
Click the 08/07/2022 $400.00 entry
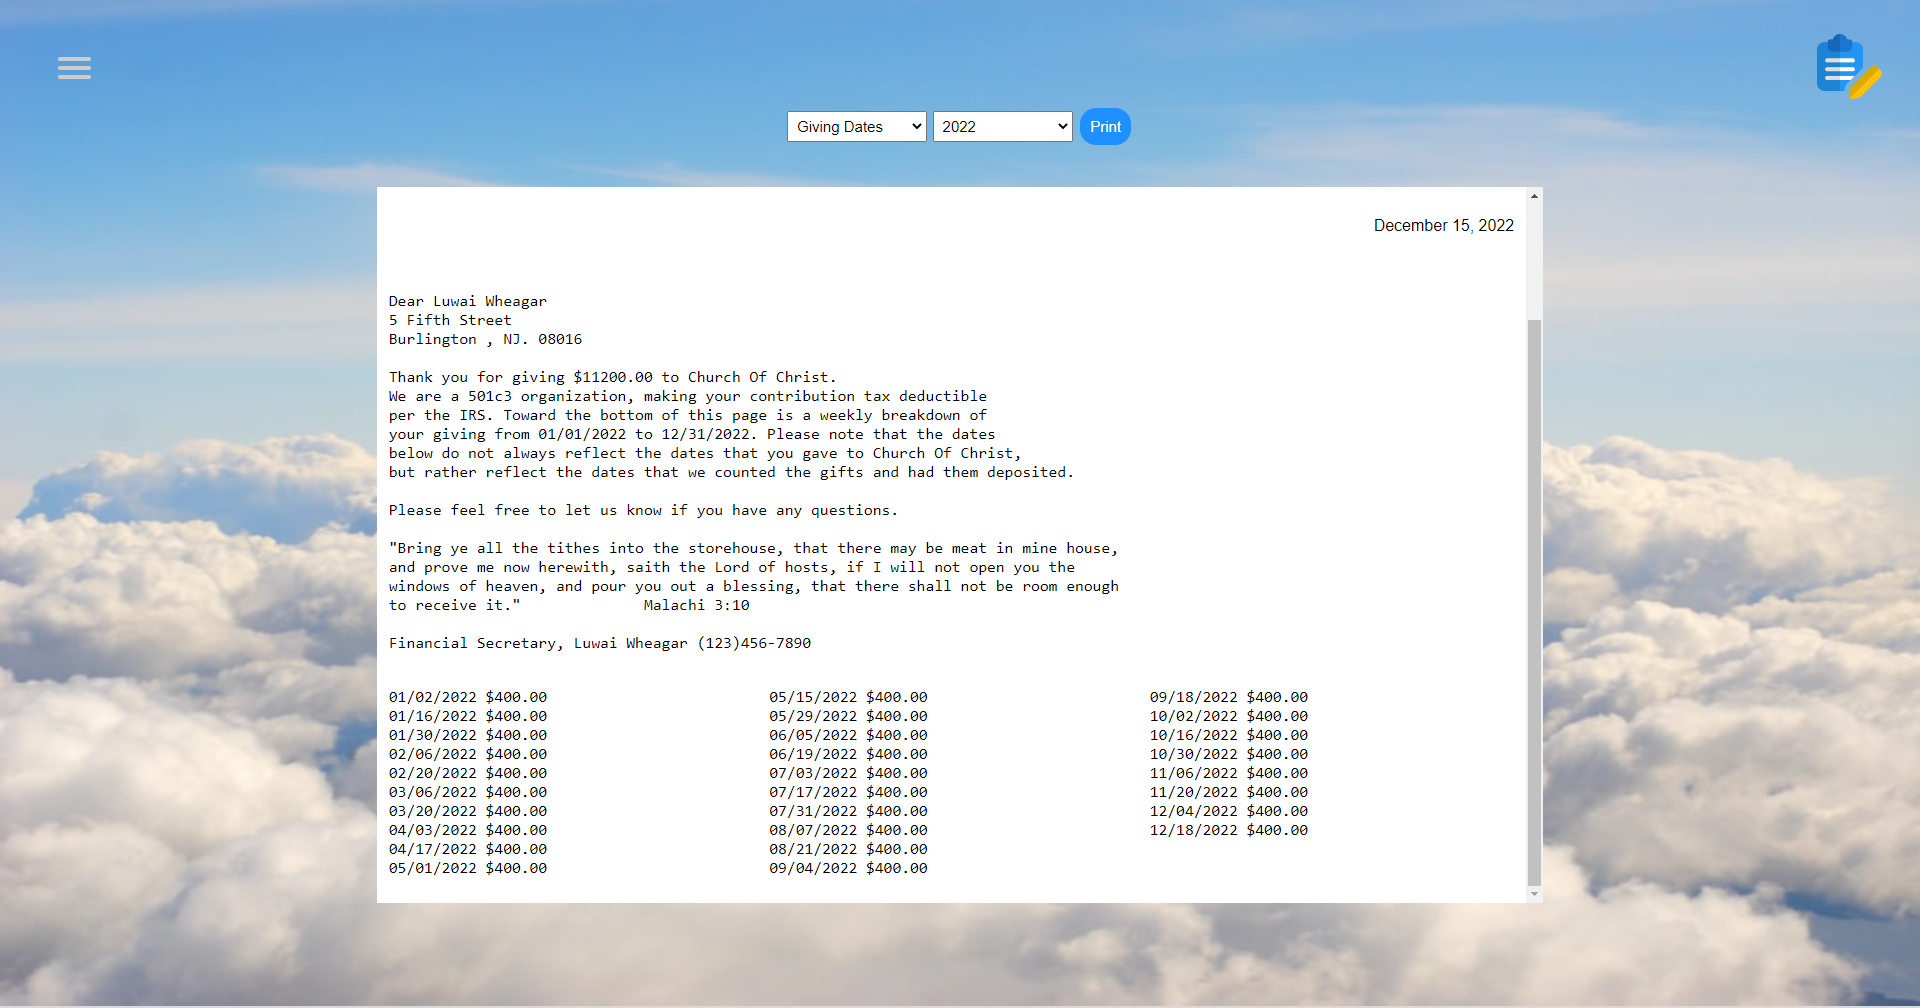pyautogui.click(x=848, y=830)
